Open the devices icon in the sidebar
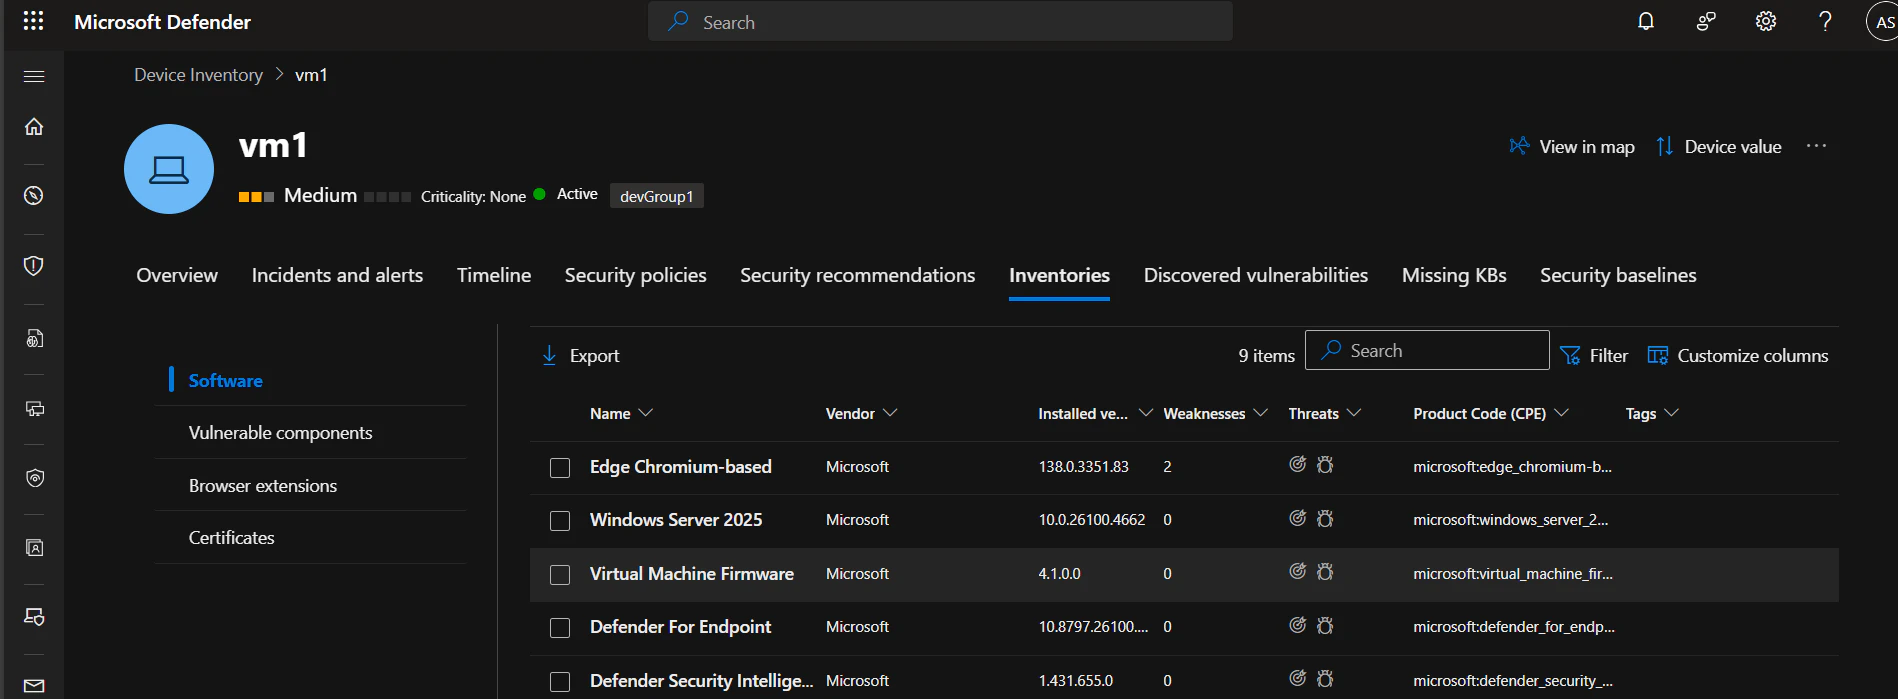Image resolution: width=1898 pixels, height=699 pixels. pyautogui.click(x=34, y=408)
